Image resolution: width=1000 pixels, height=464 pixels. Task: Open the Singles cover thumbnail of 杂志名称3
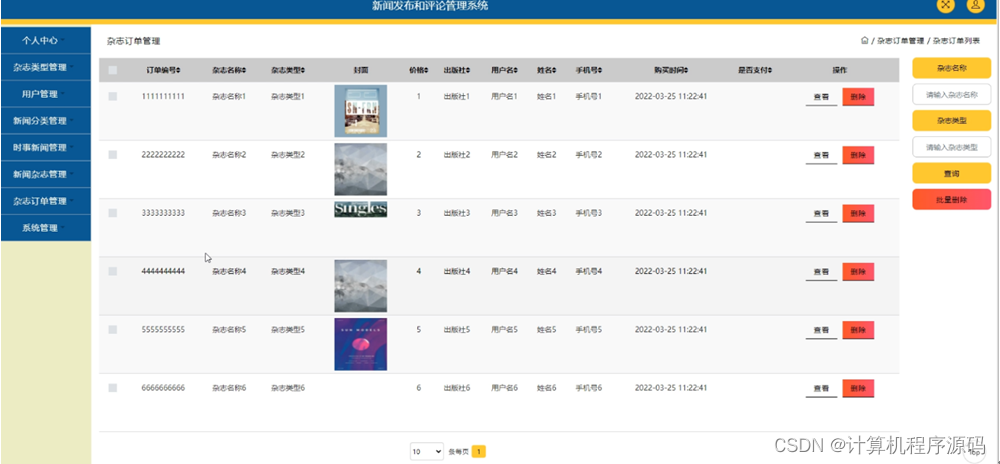pyautogui.click(x=360, y=209)
